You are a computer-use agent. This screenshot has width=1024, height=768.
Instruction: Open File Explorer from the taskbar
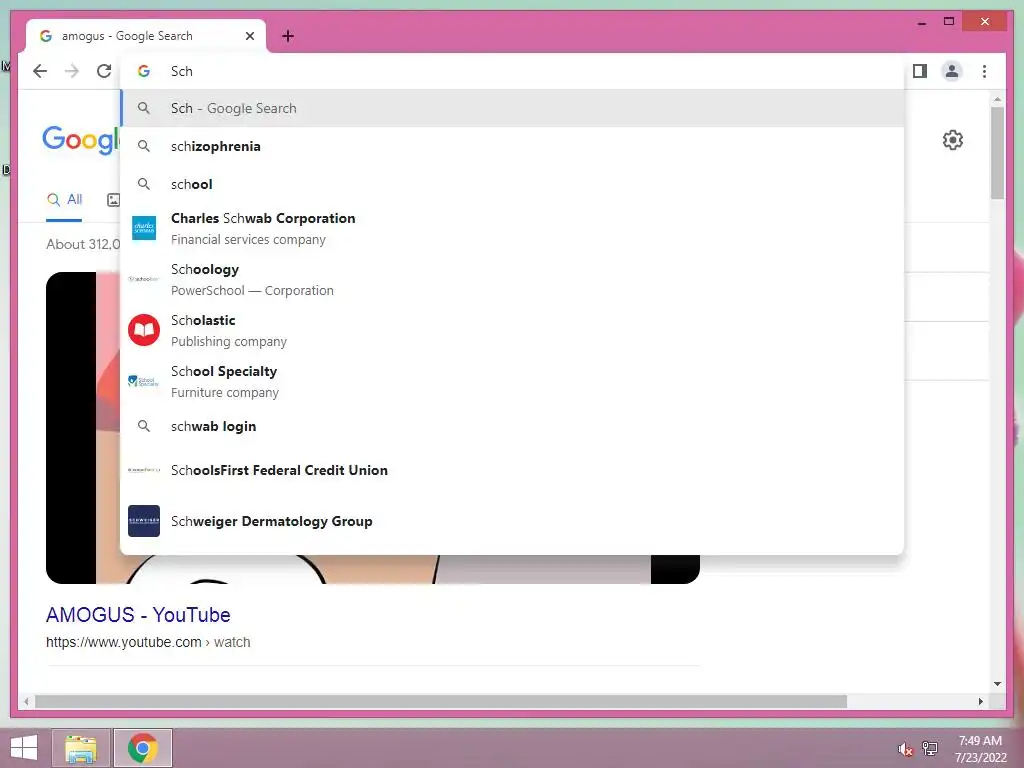pyautogui.click(x=81, y=748)
